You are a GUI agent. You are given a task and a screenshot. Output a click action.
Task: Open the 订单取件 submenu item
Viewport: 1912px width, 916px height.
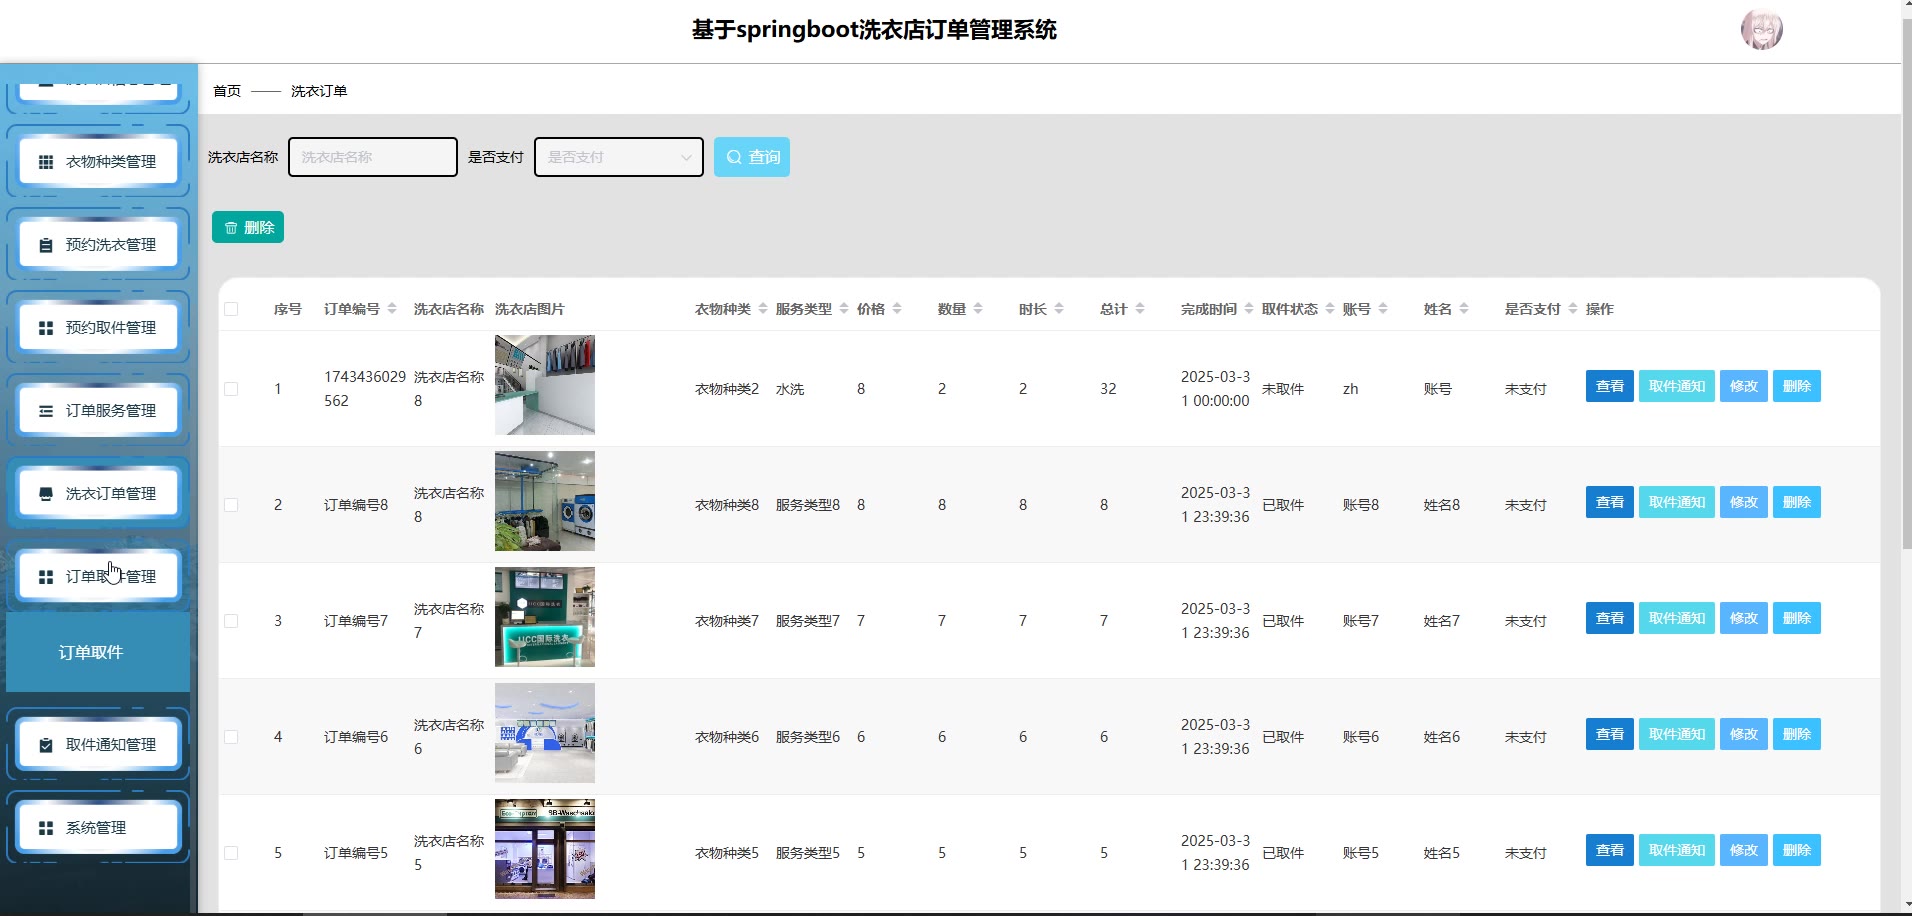coord(91,652)
